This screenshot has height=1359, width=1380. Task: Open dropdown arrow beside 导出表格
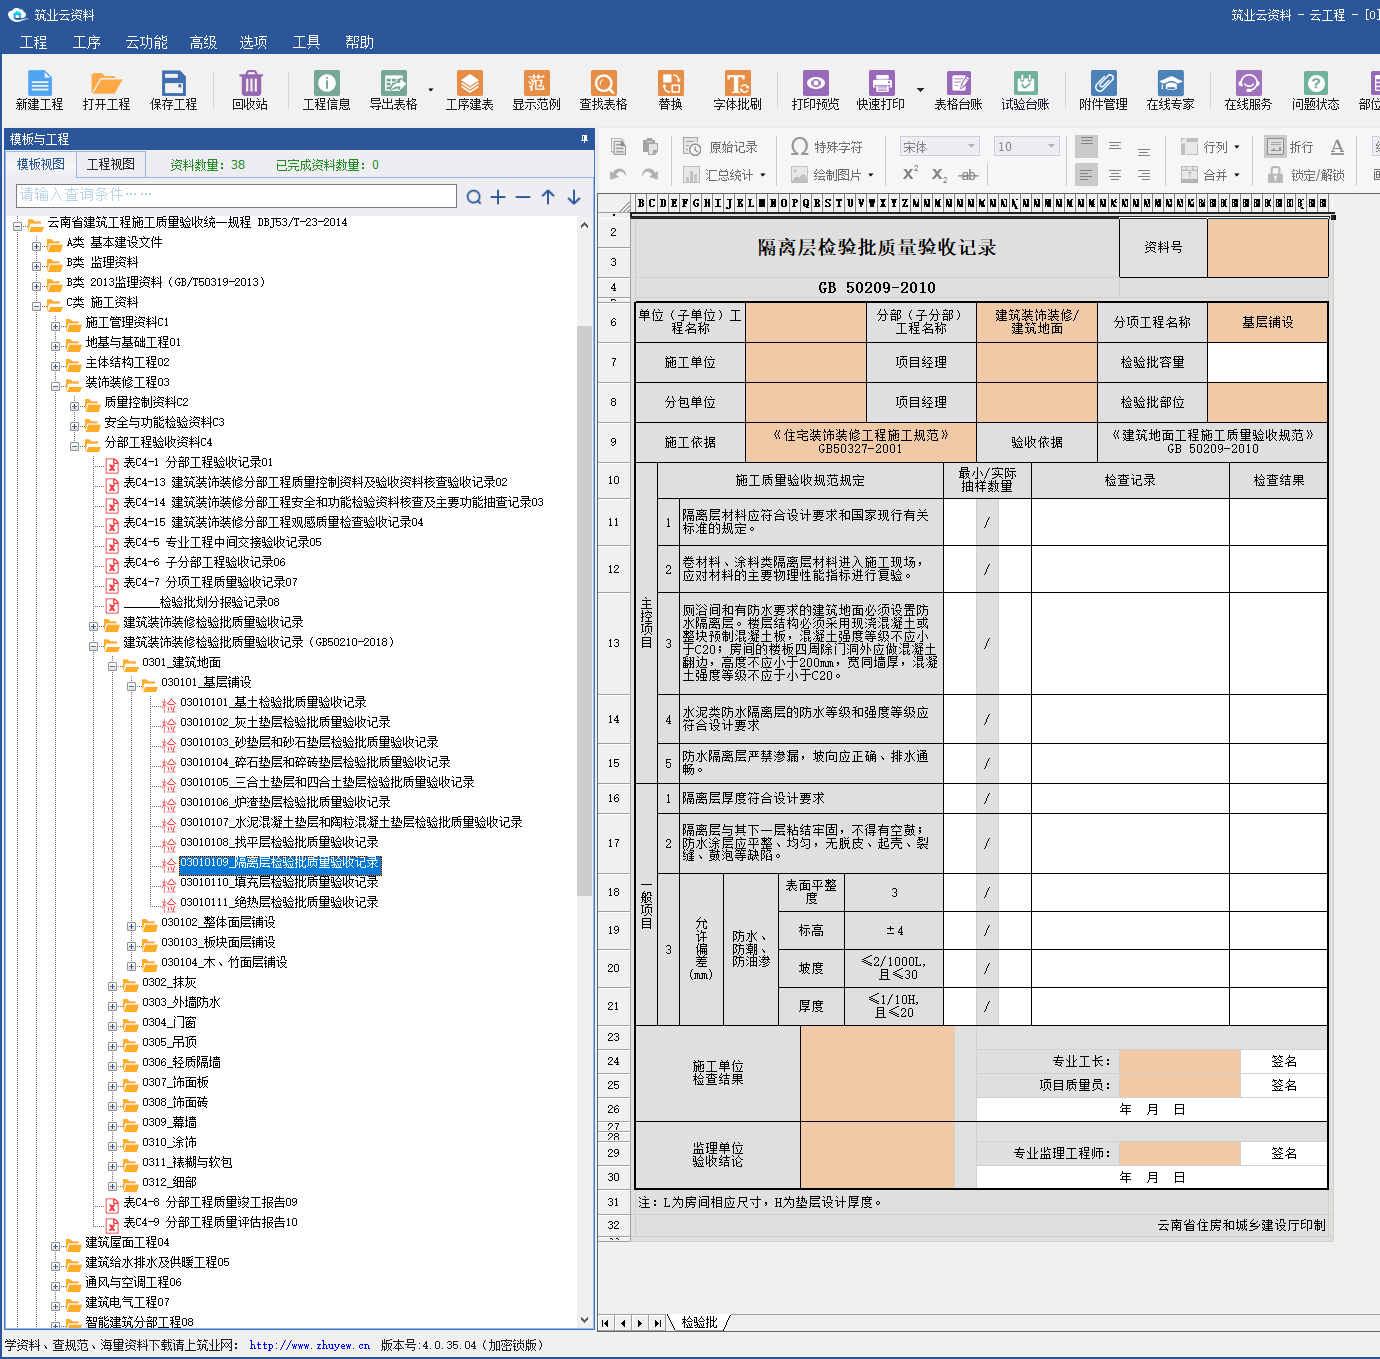pyautogui.click(x=431, y=90)
